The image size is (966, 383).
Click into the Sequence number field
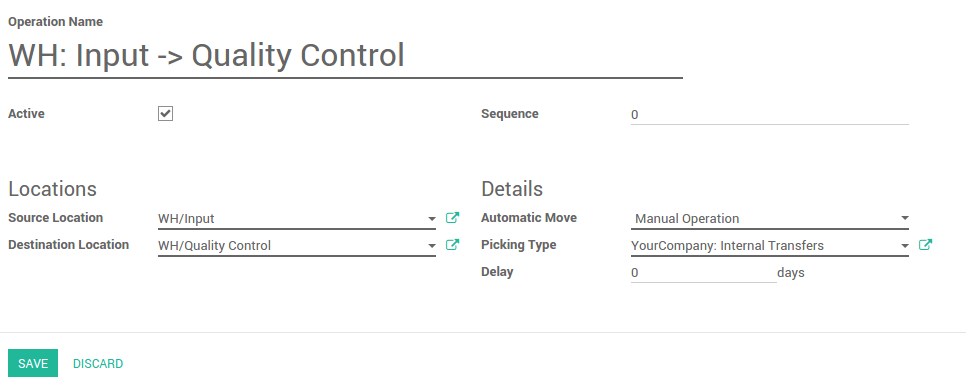pyautogui.click(x=769, y=115)
